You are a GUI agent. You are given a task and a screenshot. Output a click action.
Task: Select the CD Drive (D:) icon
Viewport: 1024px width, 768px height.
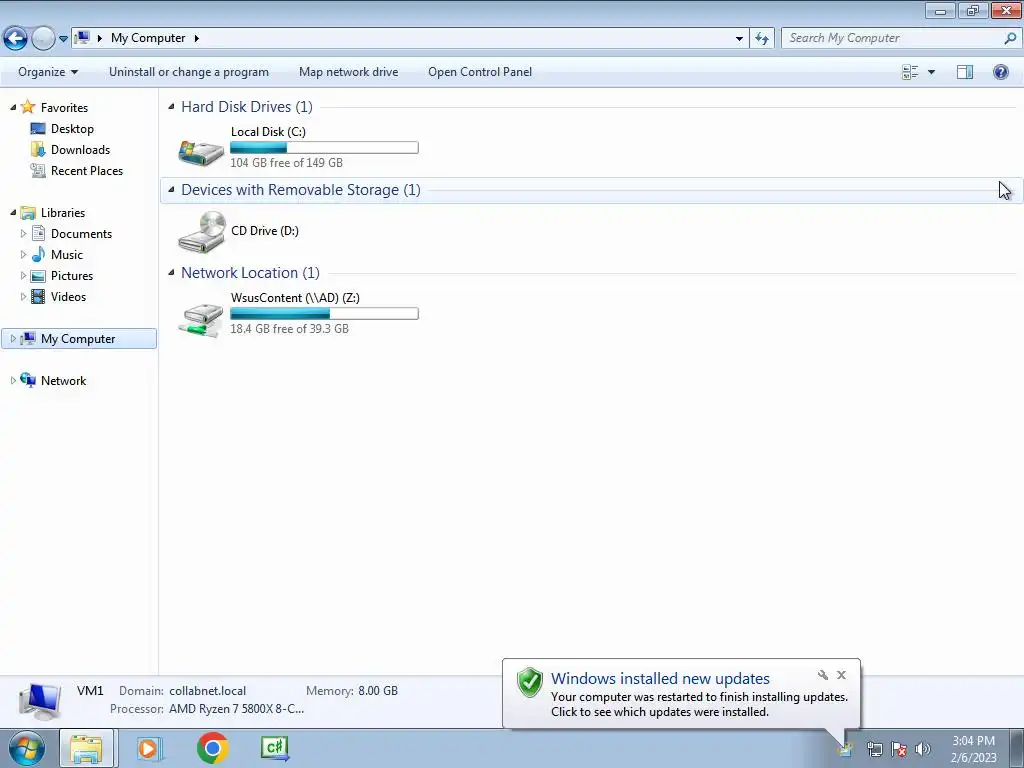202,232
